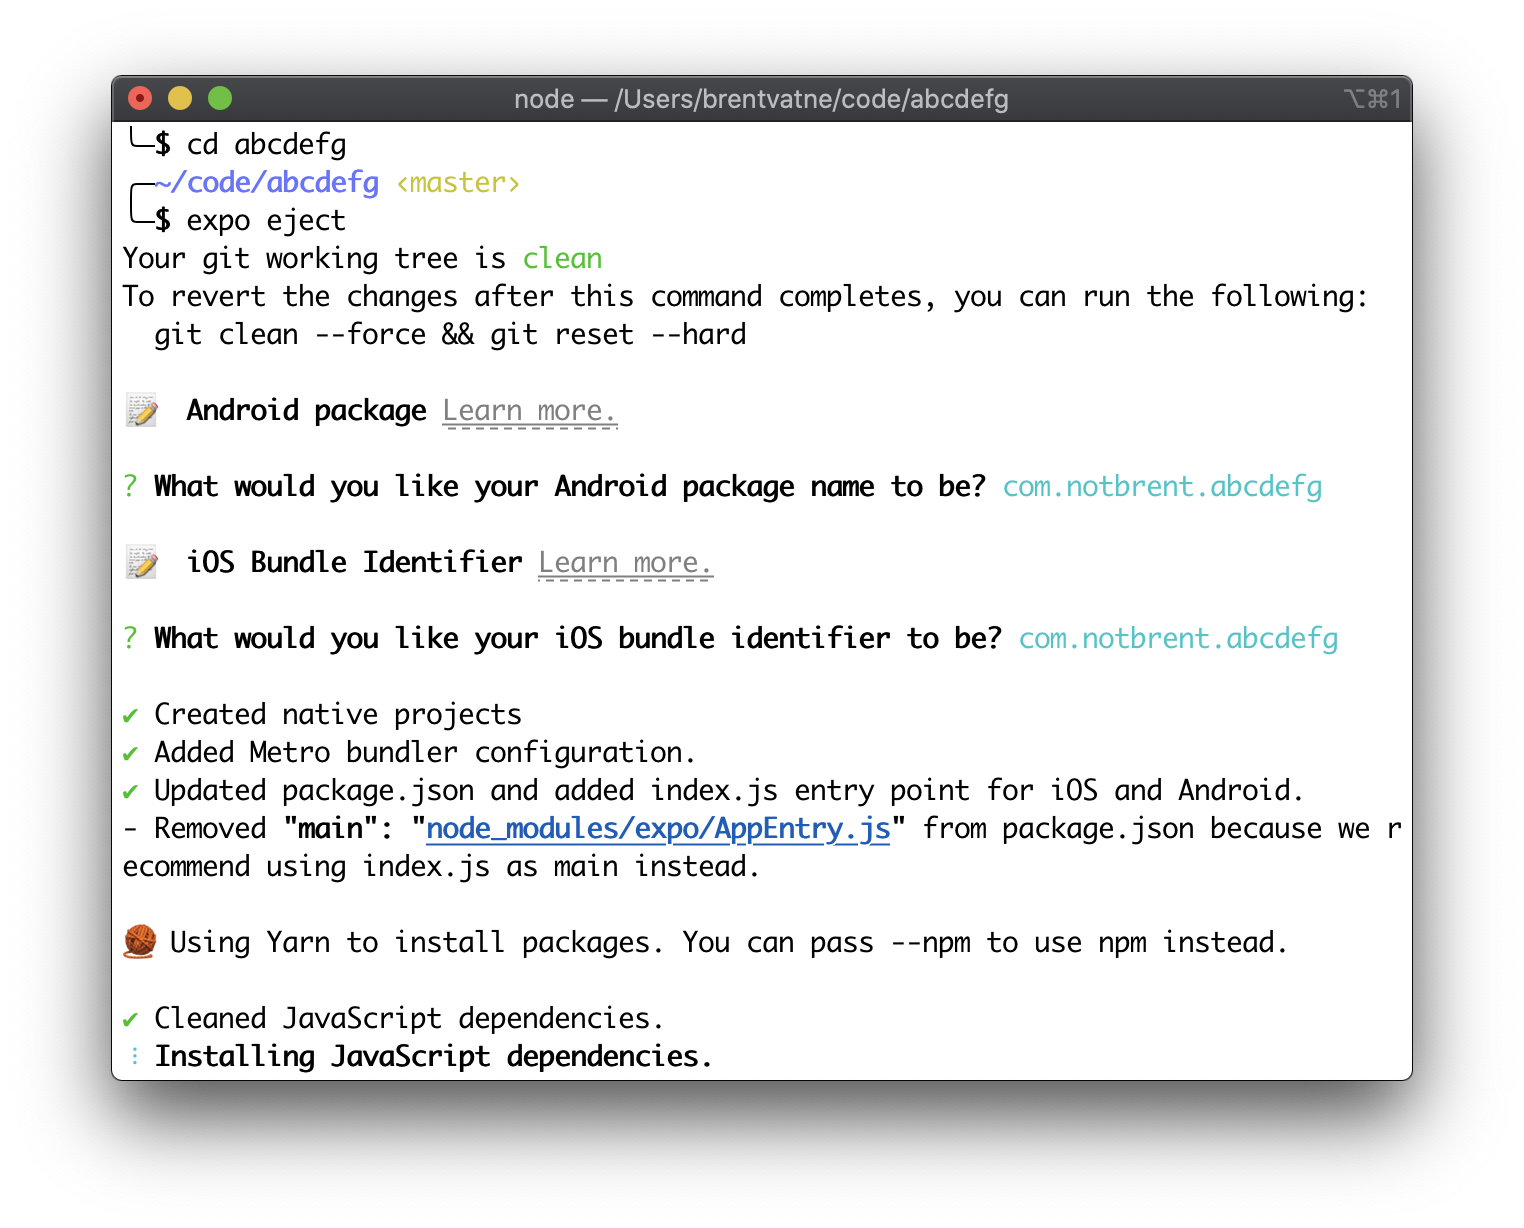
Task: Click the master branch label
Action: point(457,182)
